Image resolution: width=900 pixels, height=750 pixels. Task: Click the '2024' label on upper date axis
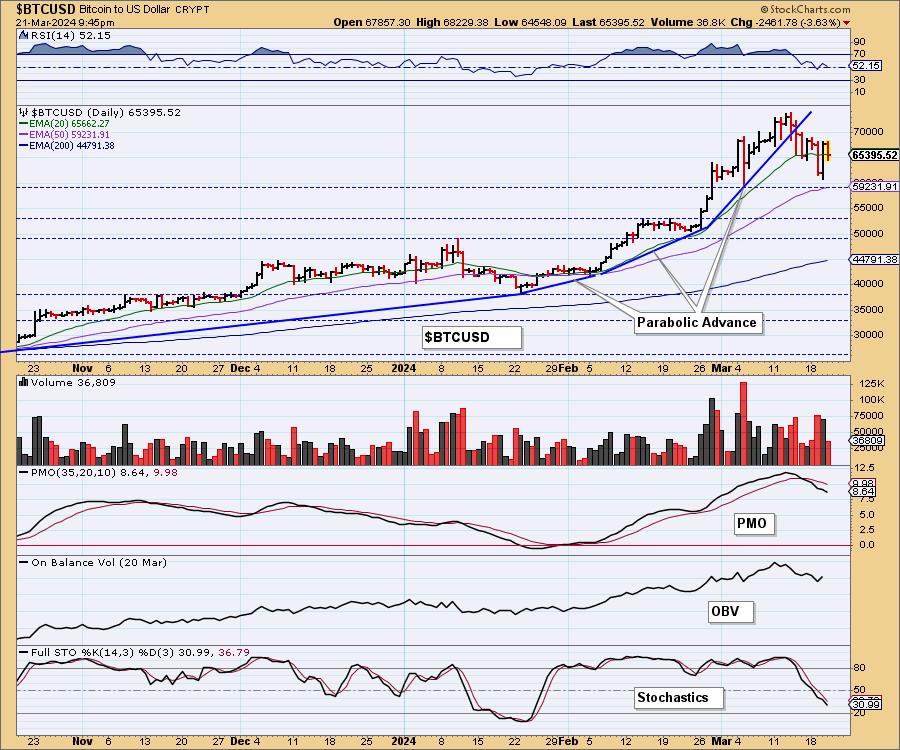click(404, 368)
